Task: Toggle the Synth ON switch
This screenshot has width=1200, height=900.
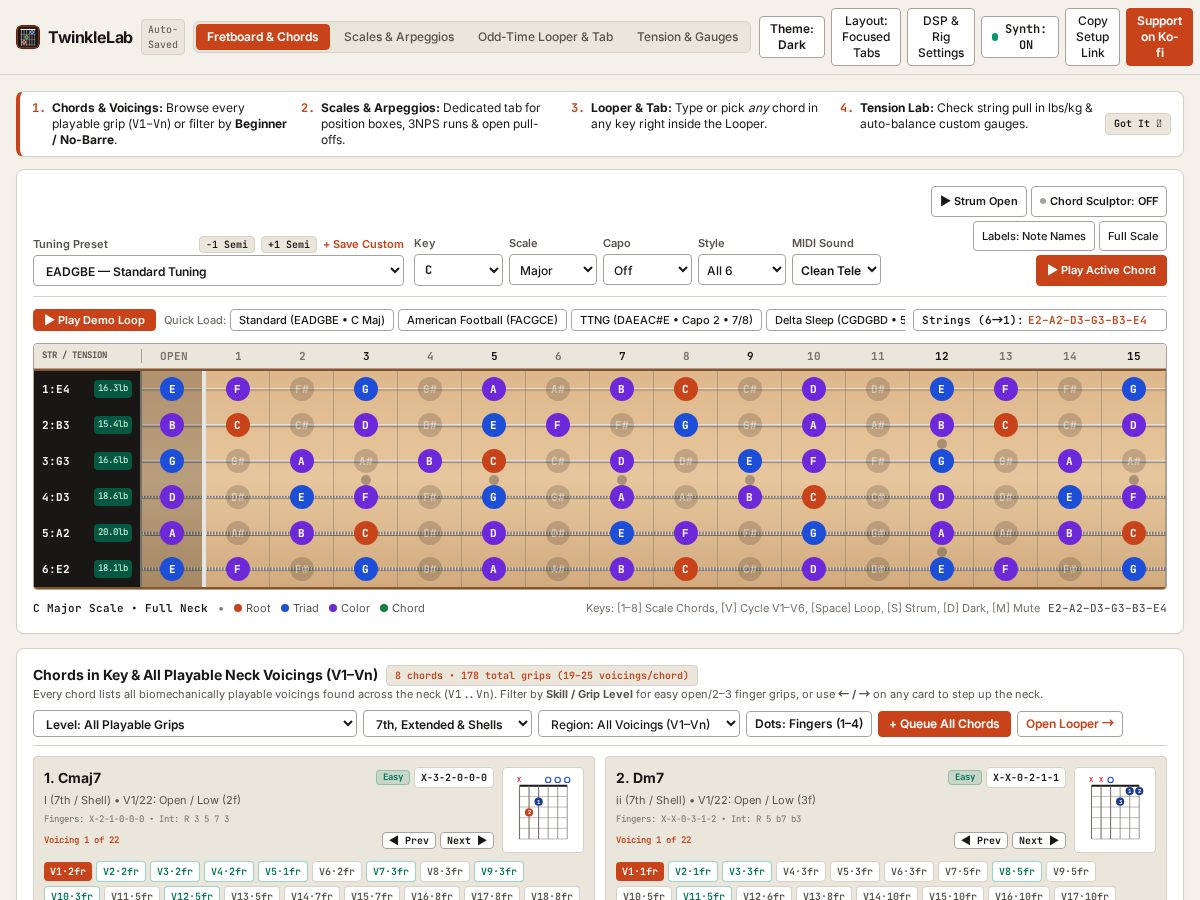Action: 1020,37
